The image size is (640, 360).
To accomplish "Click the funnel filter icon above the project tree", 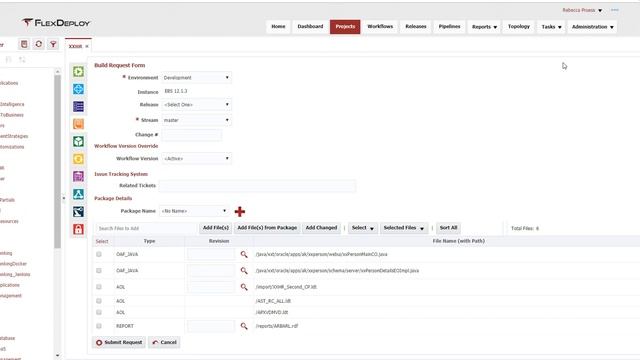I will (53, 44).
